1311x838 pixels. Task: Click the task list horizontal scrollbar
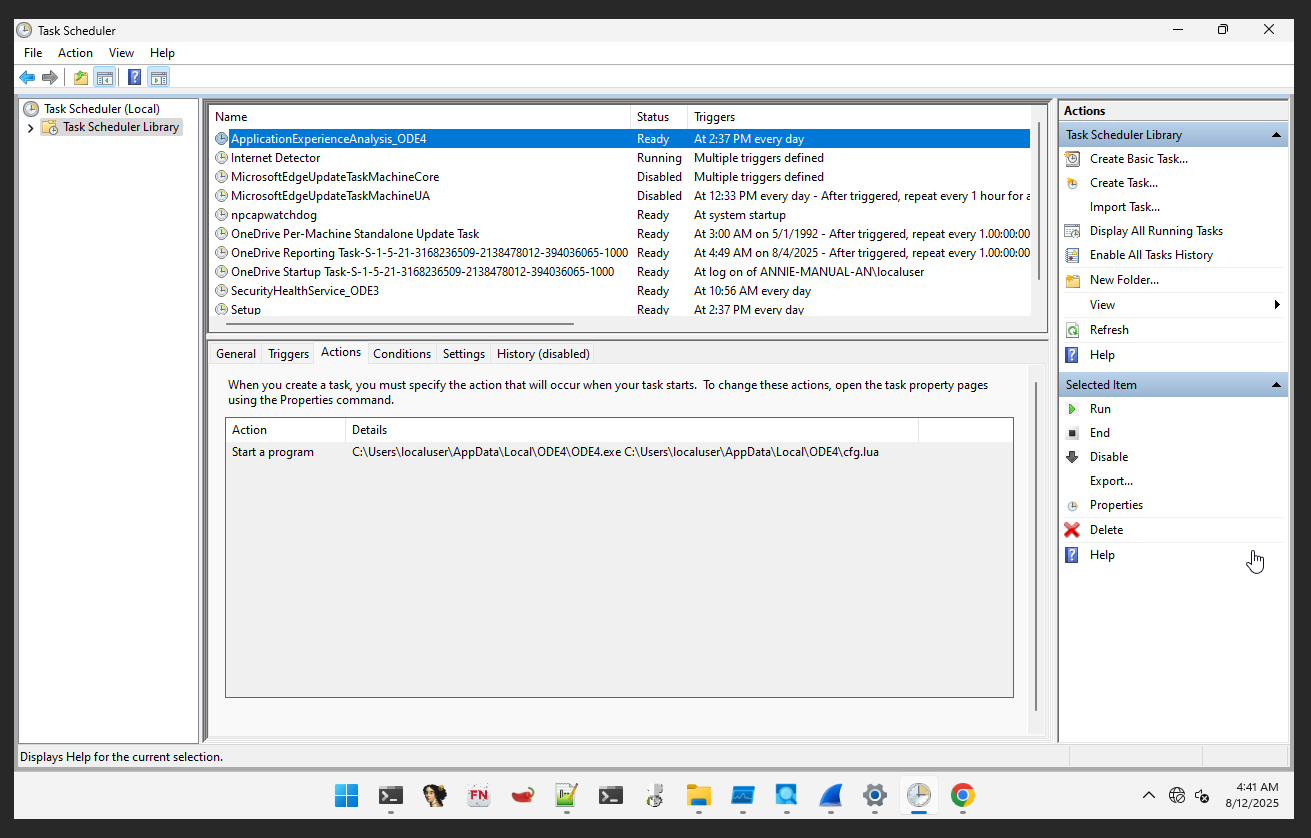click(x=400, y=324)
